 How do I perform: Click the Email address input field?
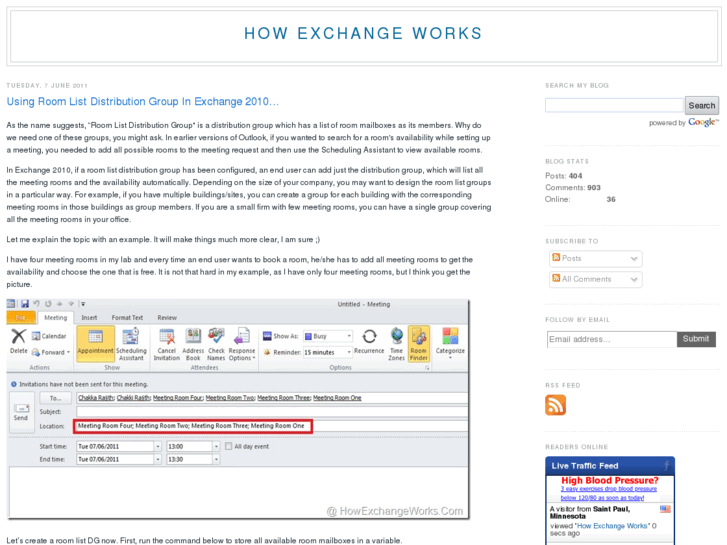point(612,339)
